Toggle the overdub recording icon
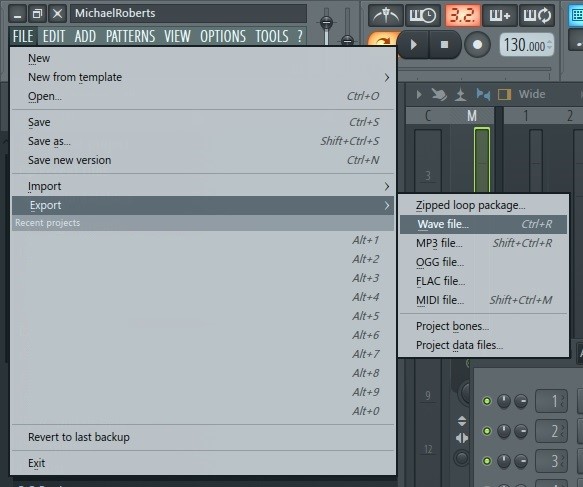 point(499,16)
